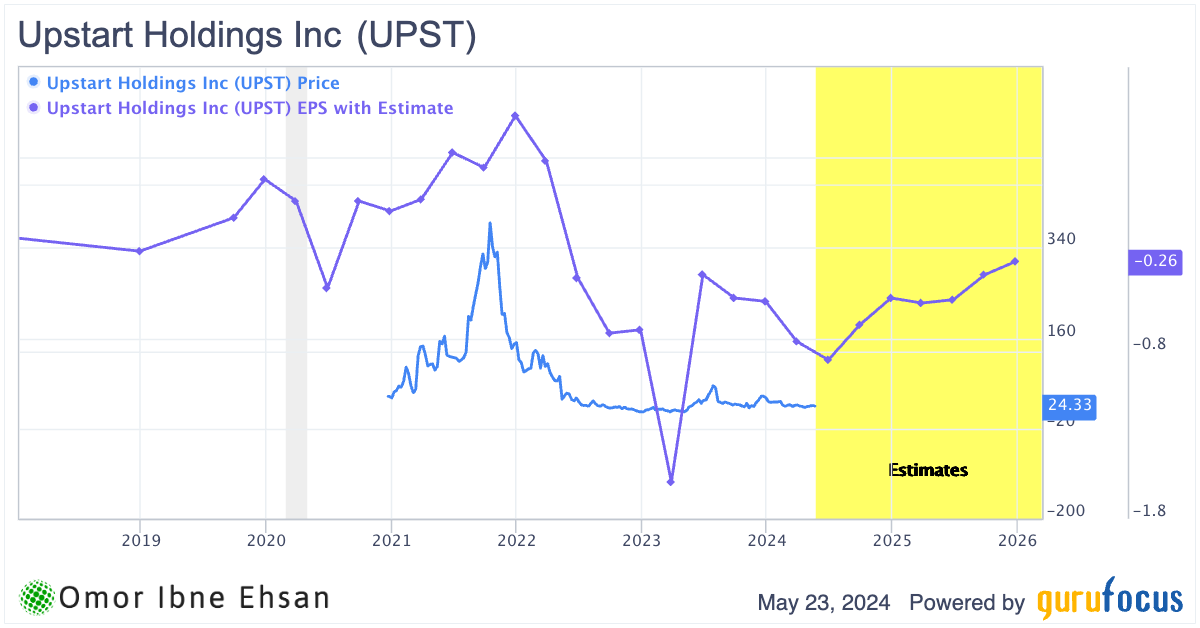This screenshot has width=1200, height=628.
Task: Toggle the EPS with Estimate legend label
Action: pyautogui.click(x=250, y=108)
